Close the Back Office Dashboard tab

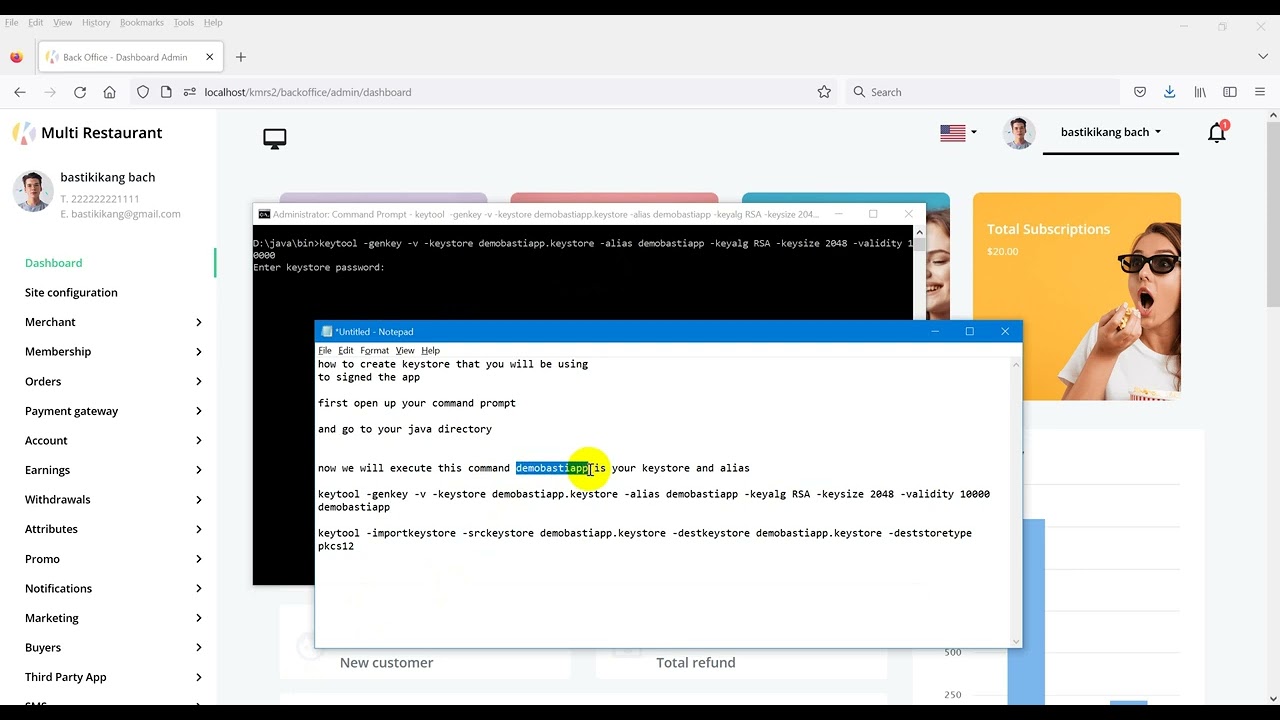[209, 57]
